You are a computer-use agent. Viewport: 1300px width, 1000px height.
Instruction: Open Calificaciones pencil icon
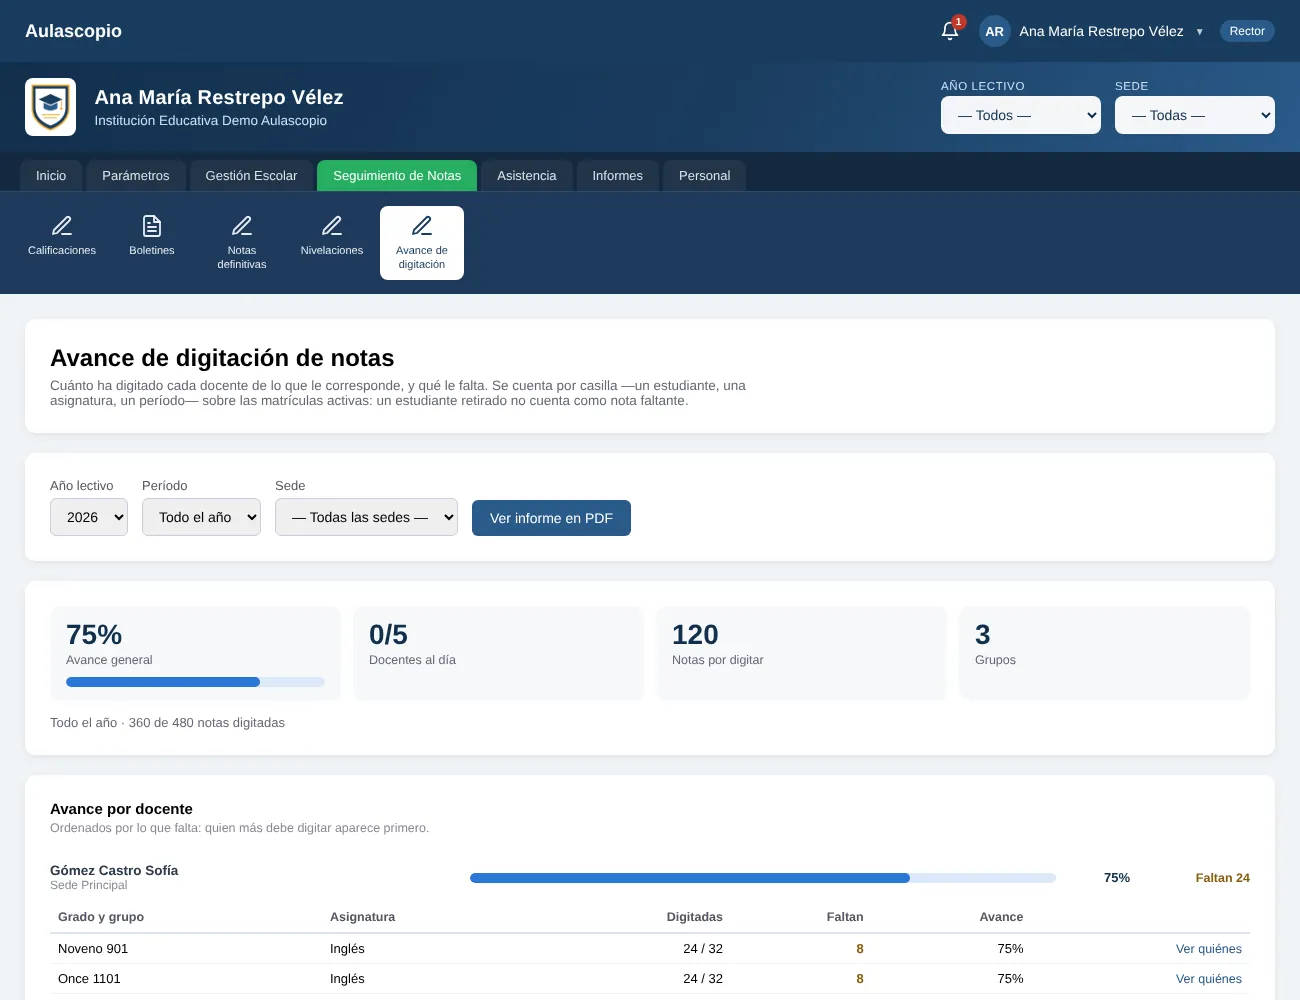[62, 226]
